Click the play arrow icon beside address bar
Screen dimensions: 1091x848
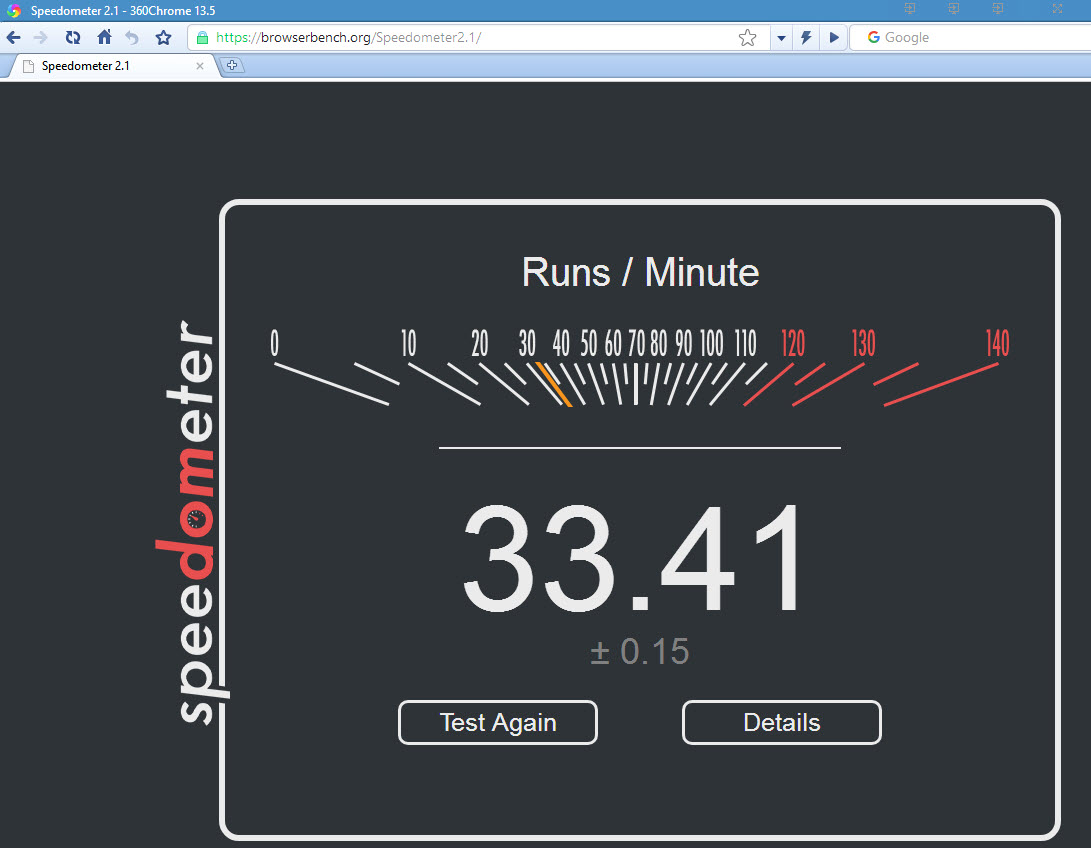coord(834,38)
